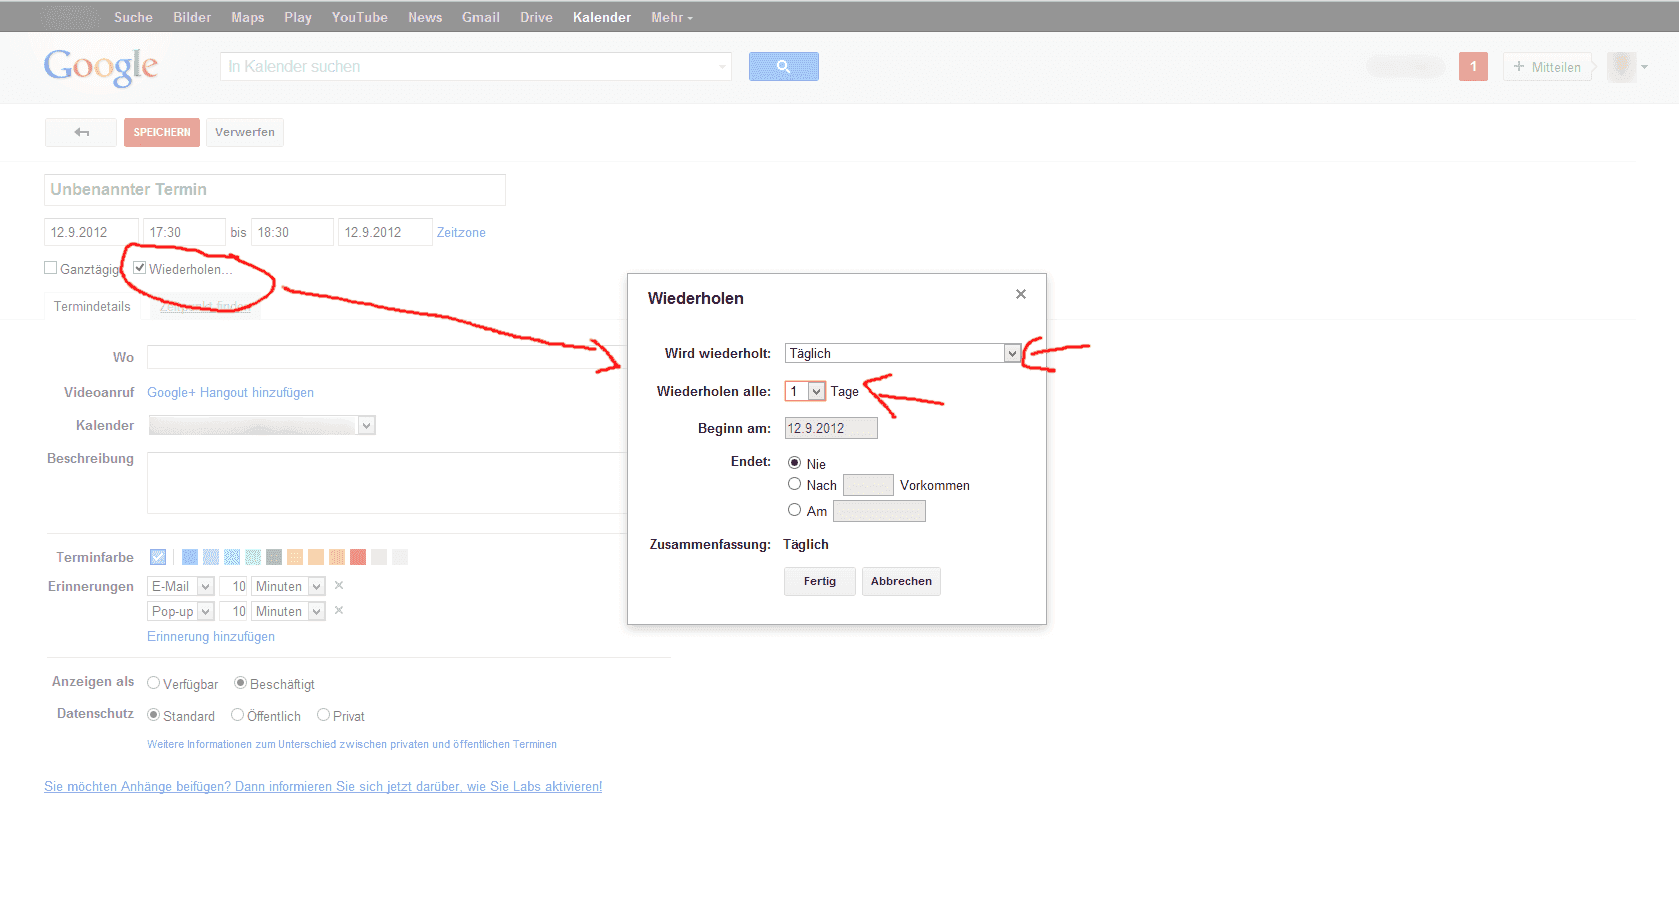1679x924 pixels.
Task: Open Gmail in the top navigation bar
Action: (x=480, y=17)
